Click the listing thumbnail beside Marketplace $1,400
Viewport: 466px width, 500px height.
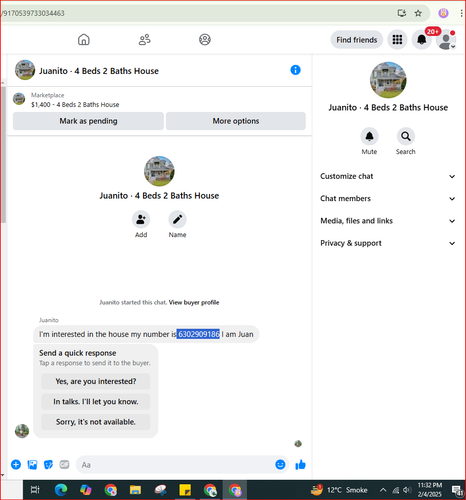pos(19,99)
